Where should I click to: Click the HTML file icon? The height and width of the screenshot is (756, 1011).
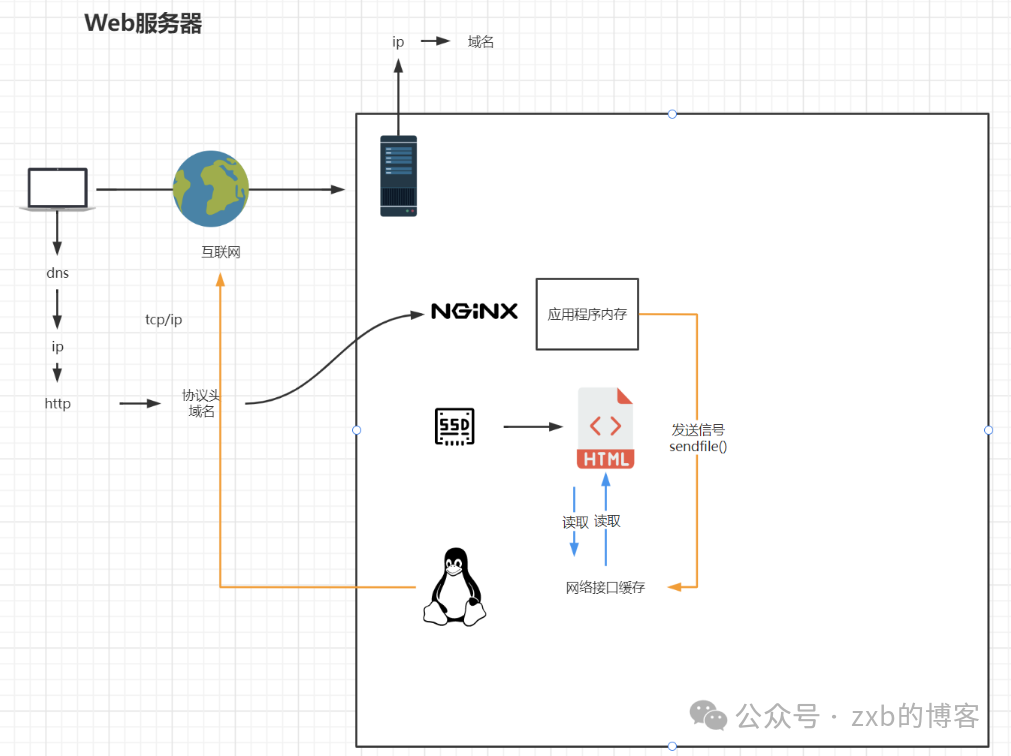(605, 428)
